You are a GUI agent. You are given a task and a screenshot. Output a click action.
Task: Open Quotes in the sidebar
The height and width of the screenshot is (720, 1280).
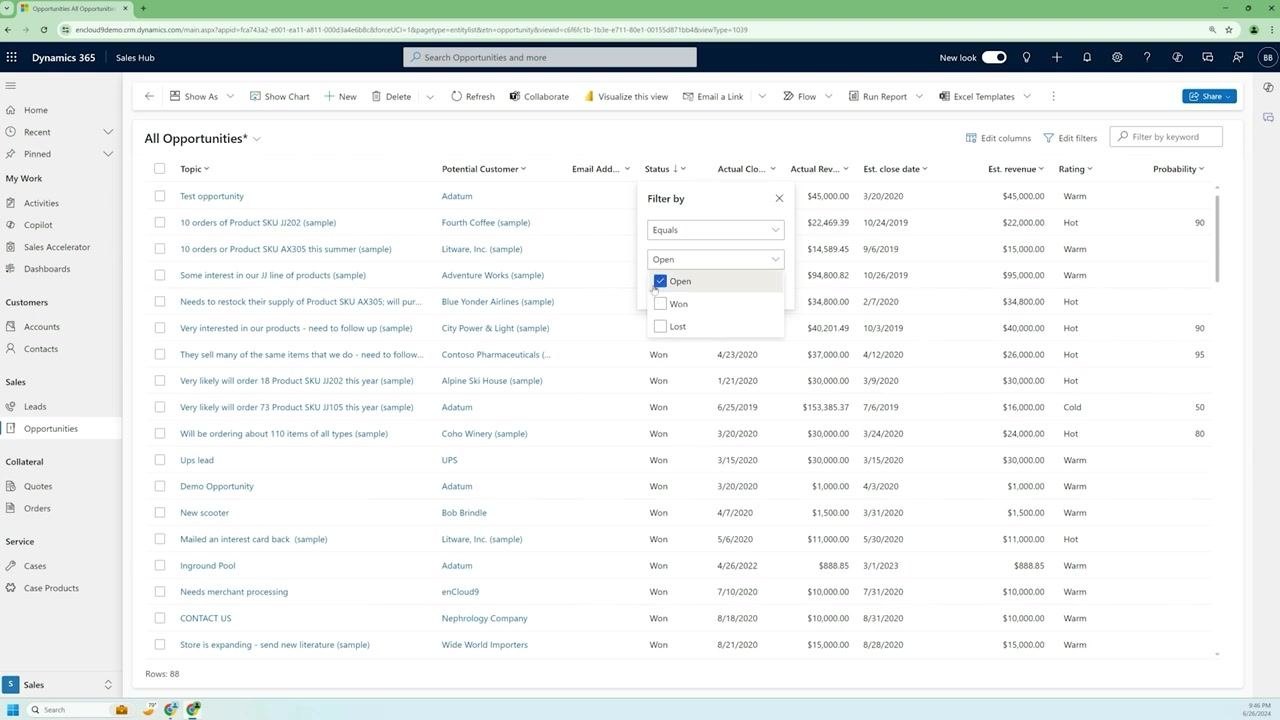pos(38,486)
